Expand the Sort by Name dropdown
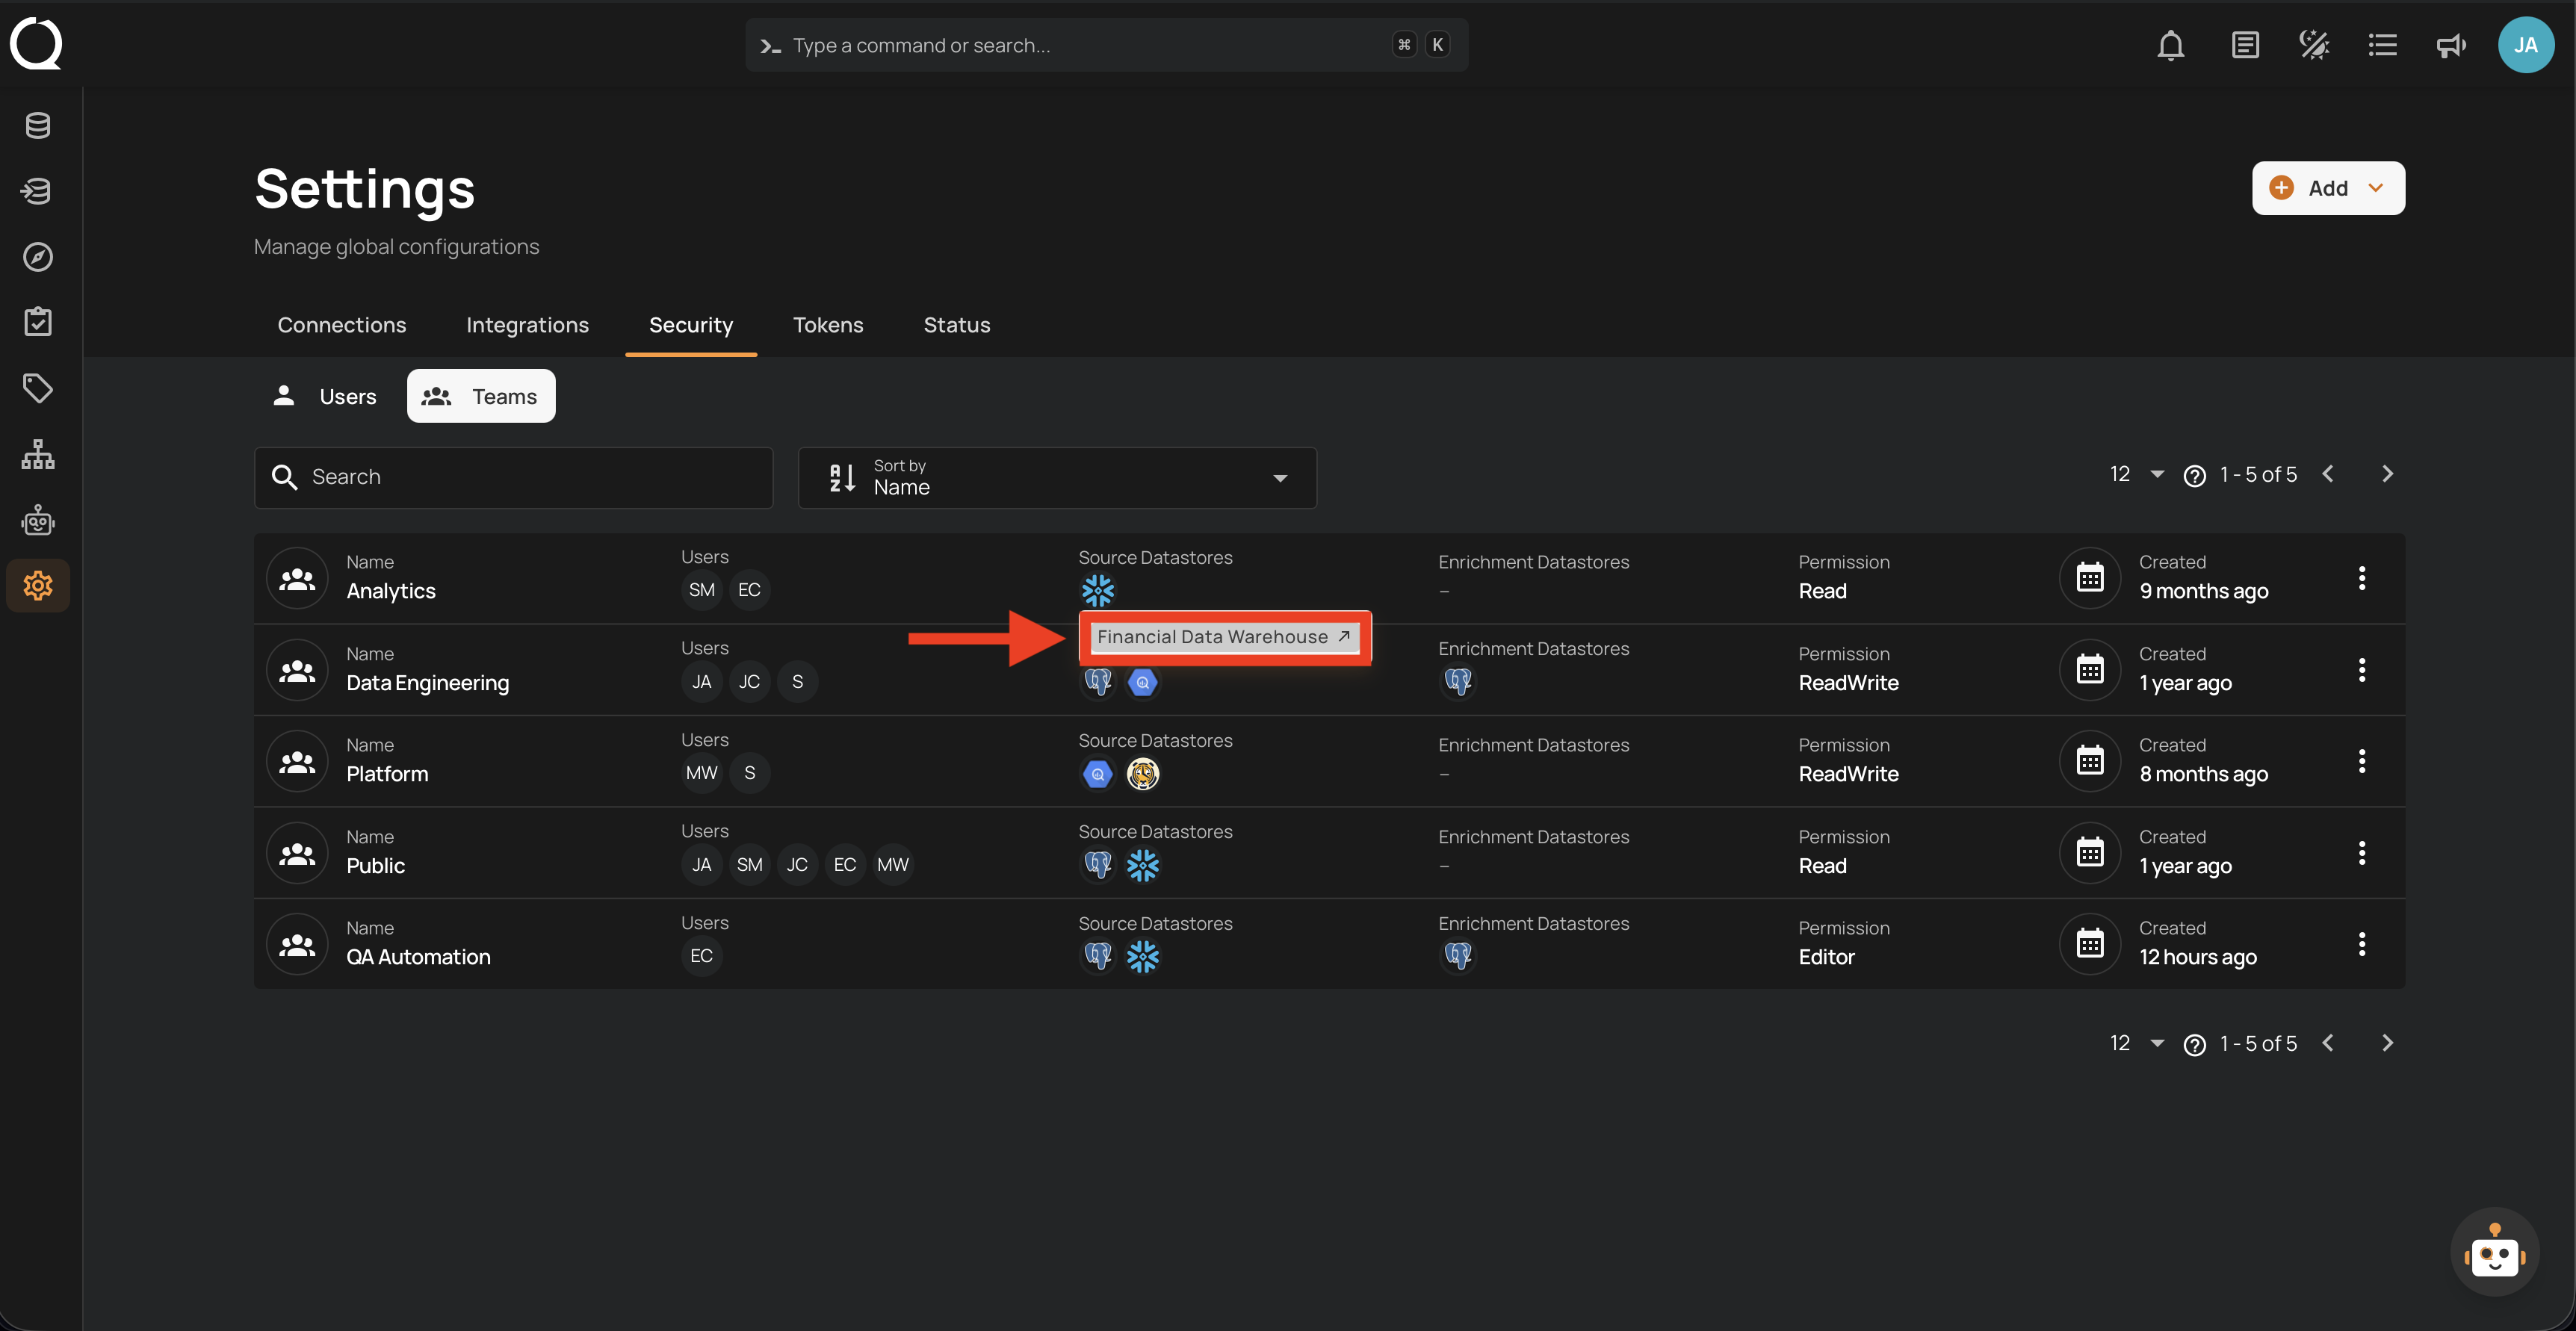Image resolution: width=2576 pixels, height=1331 pixels. 1057,477
